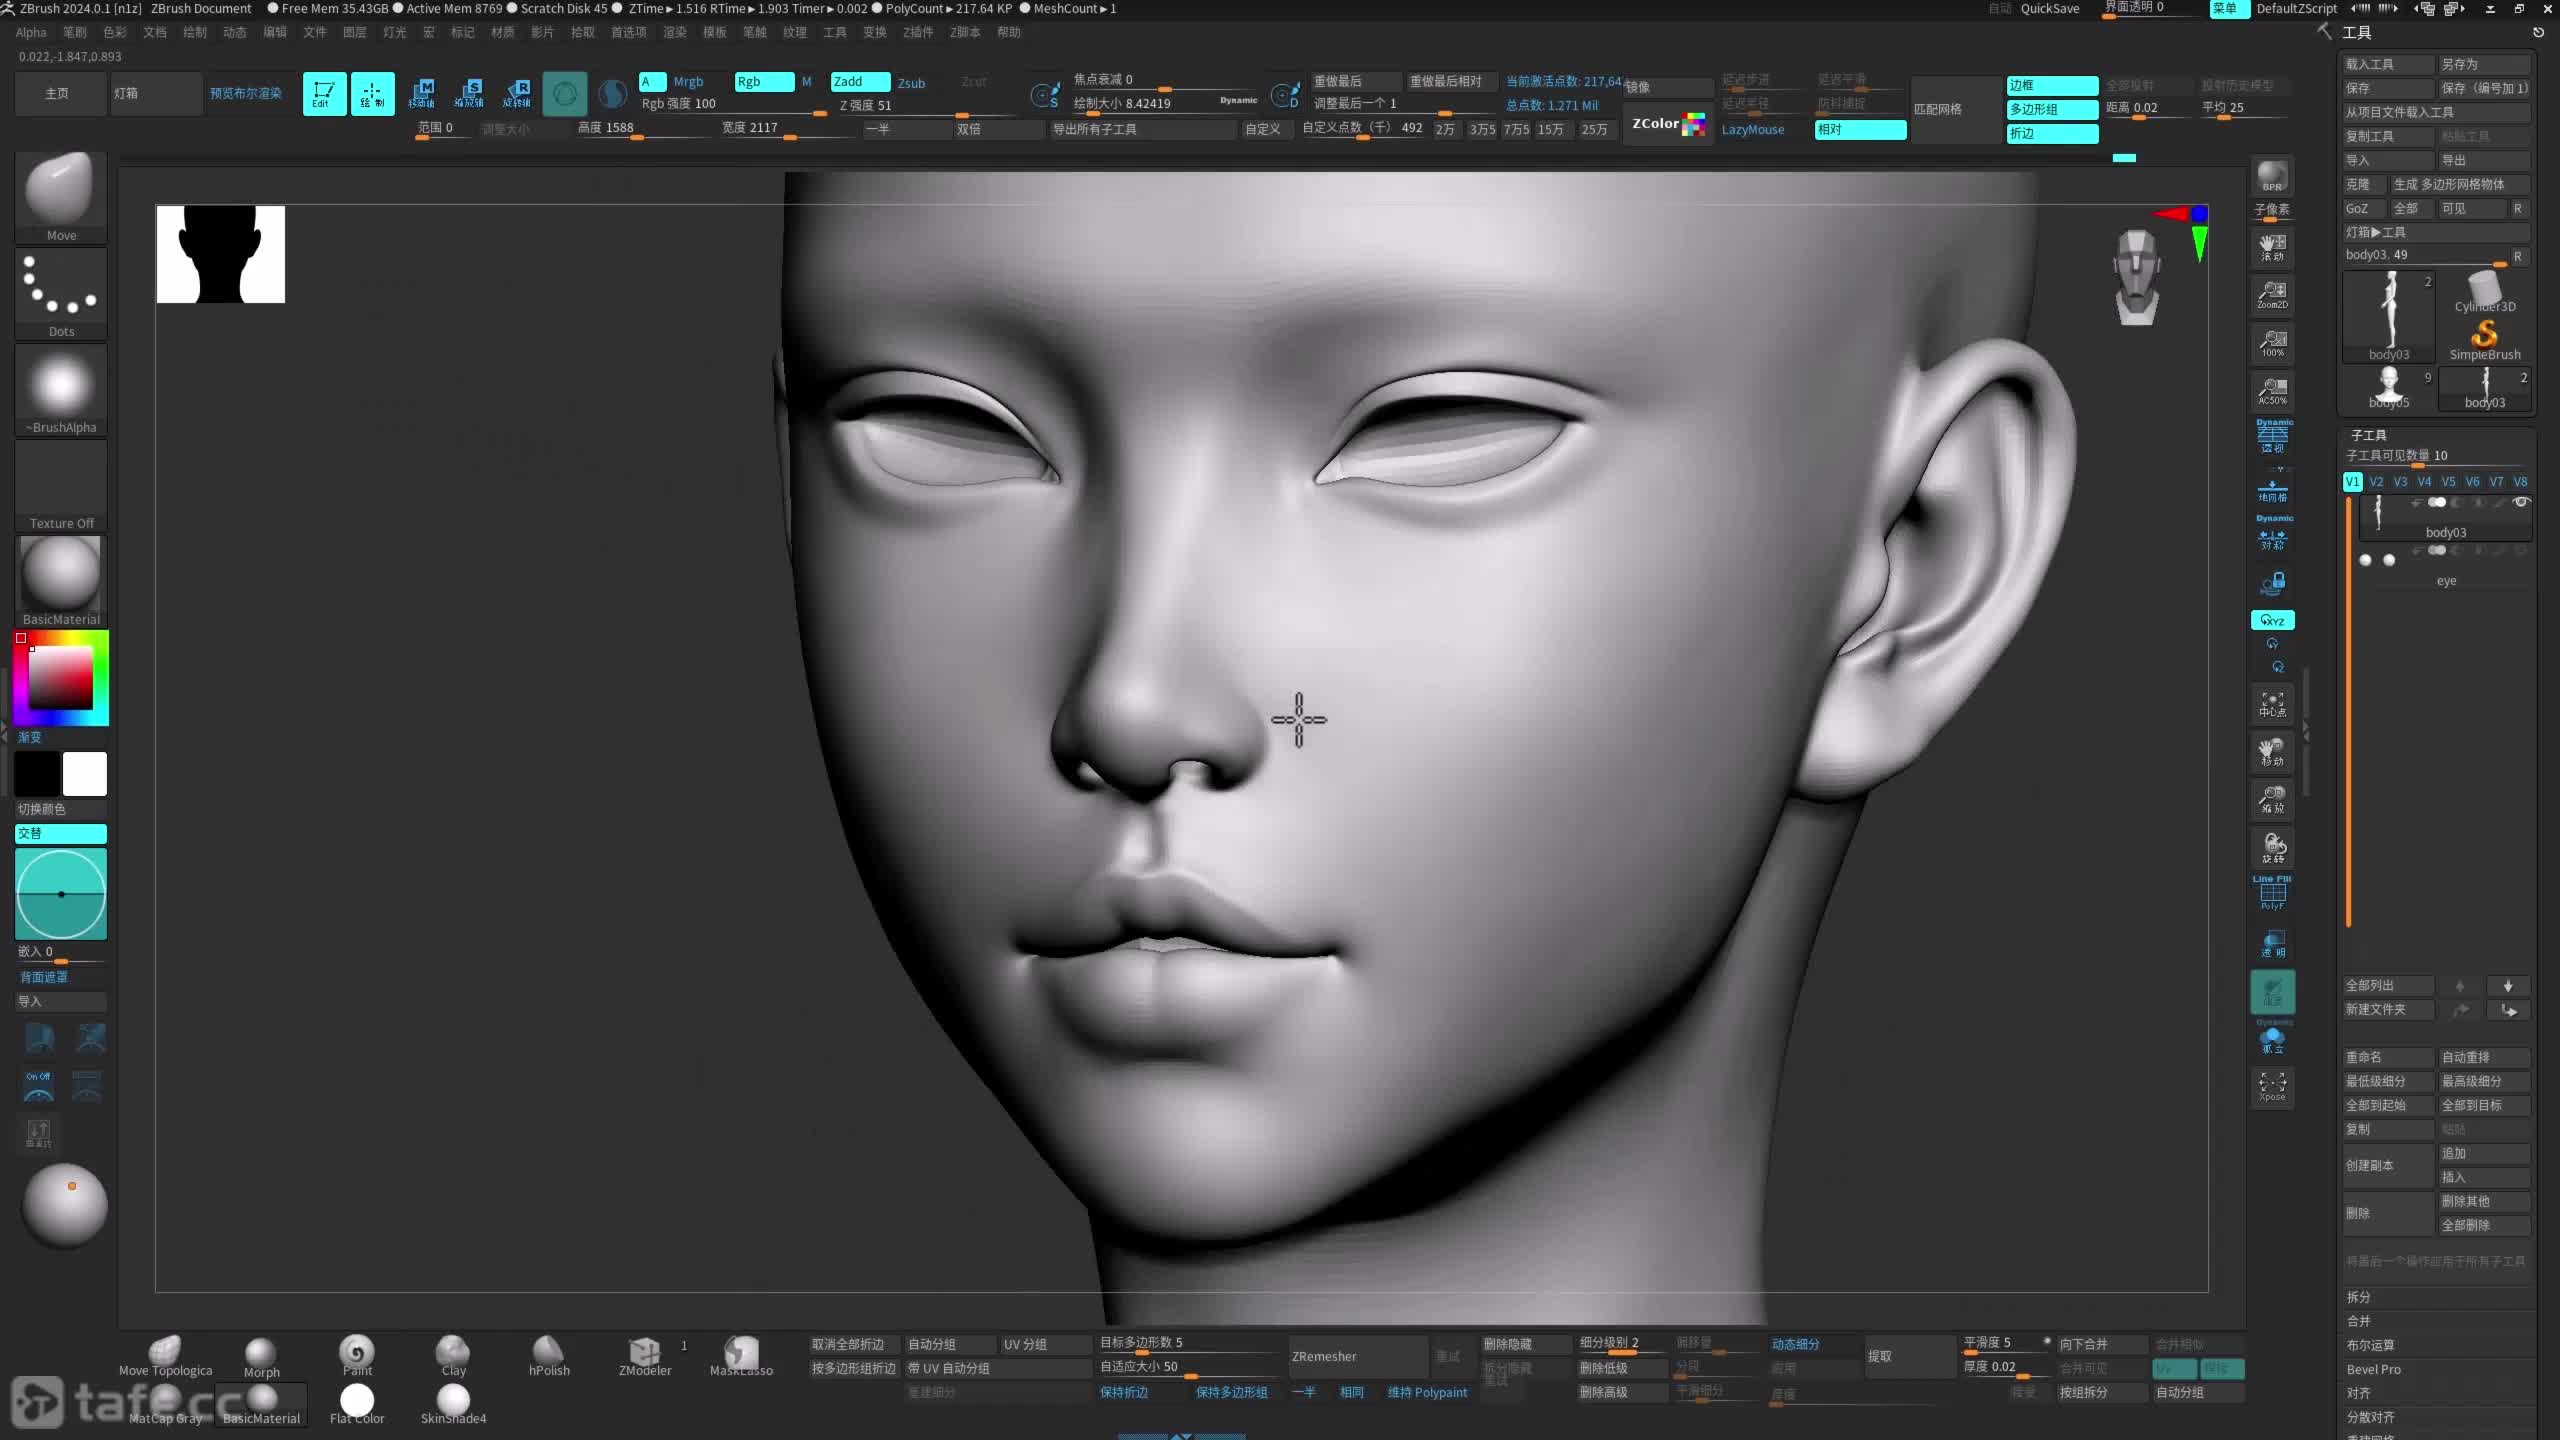Choose the hPolish brush
Image resolution: width=2560 pixels, height=1440 pixels.
coord(549,1356)
